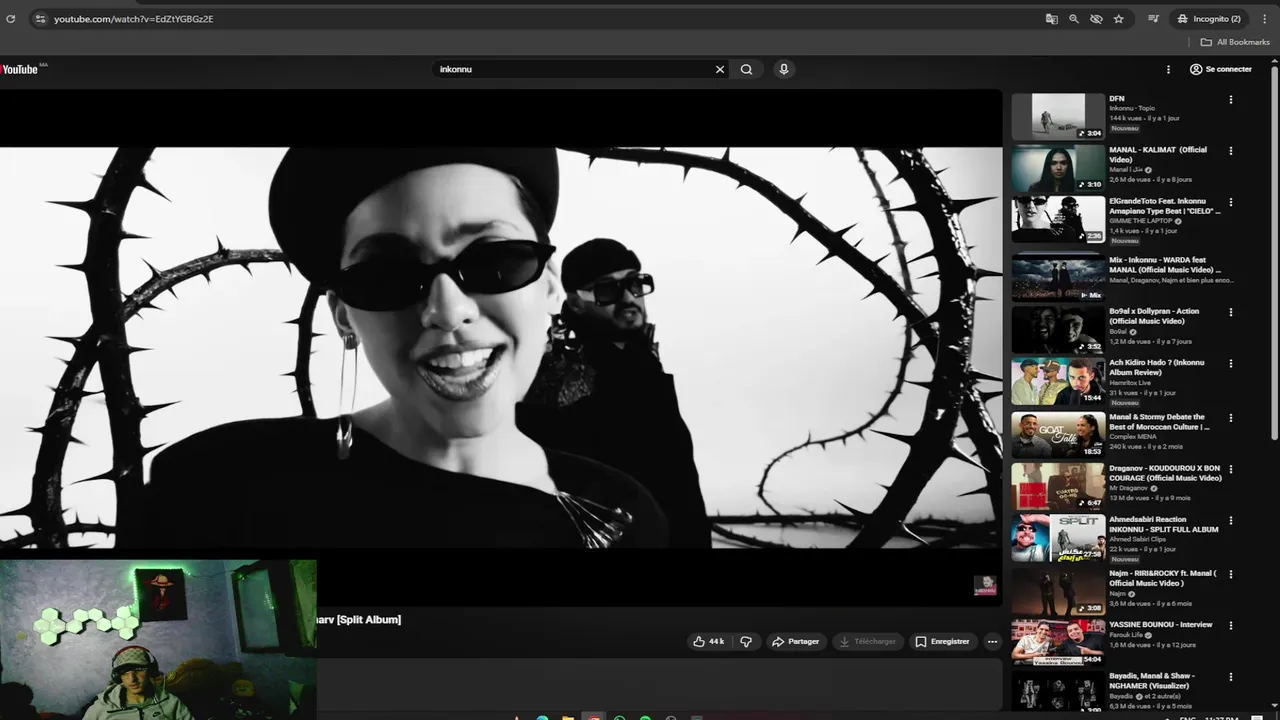
Task: Open the DFN video thumbnail
Action: 1058,116
